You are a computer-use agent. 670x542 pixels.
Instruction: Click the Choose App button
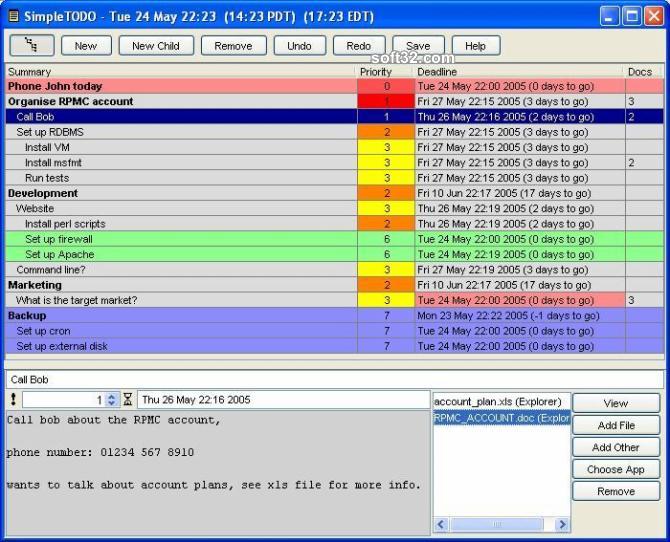click(616, 469)
